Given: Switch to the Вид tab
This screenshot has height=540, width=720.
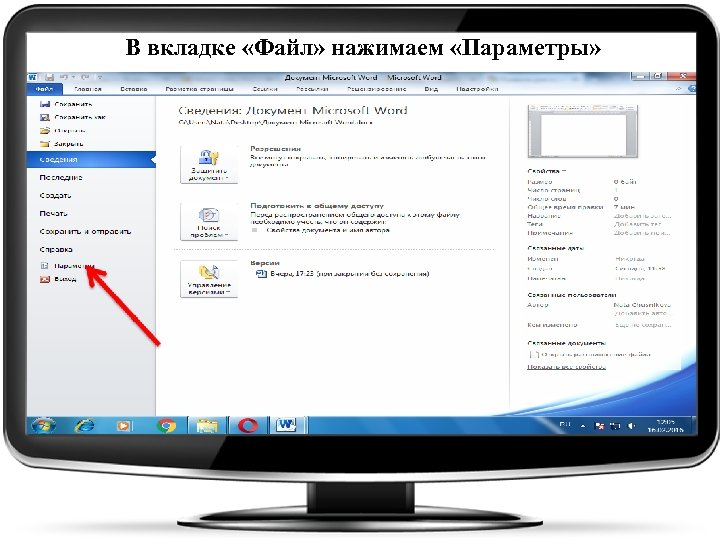Looking at the screenshot, I should [x=431, y=89].
